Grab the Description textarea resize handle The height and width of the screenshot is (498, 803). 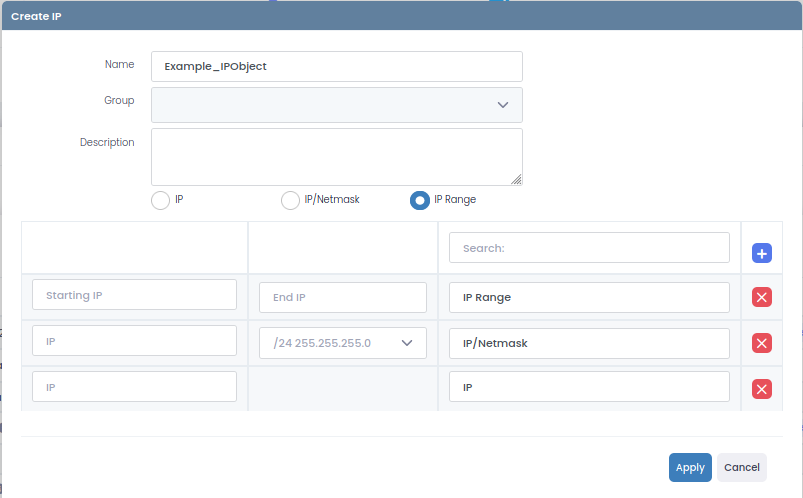coord(516,180)
